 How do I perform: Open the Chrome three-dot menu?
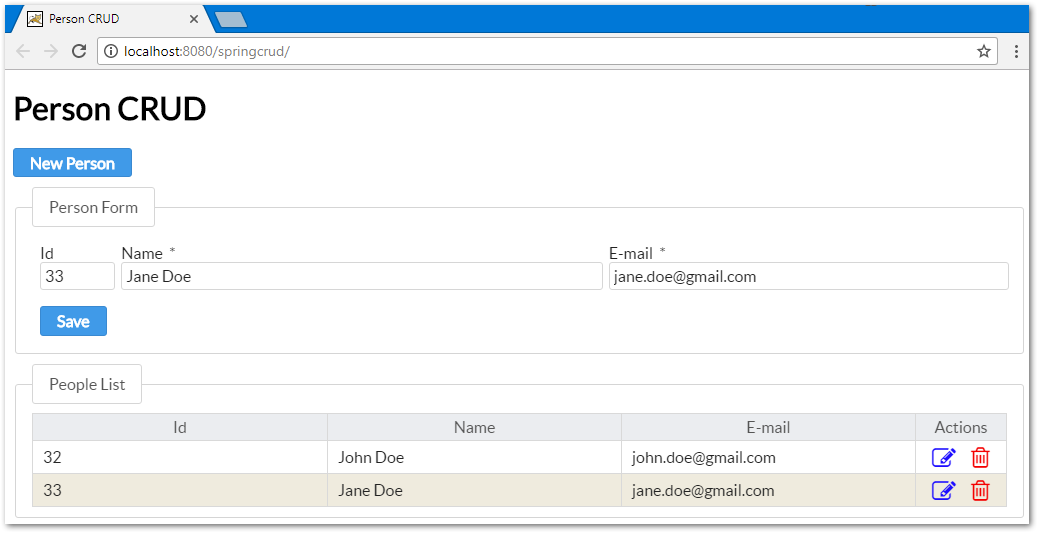tap(1016, 51)
